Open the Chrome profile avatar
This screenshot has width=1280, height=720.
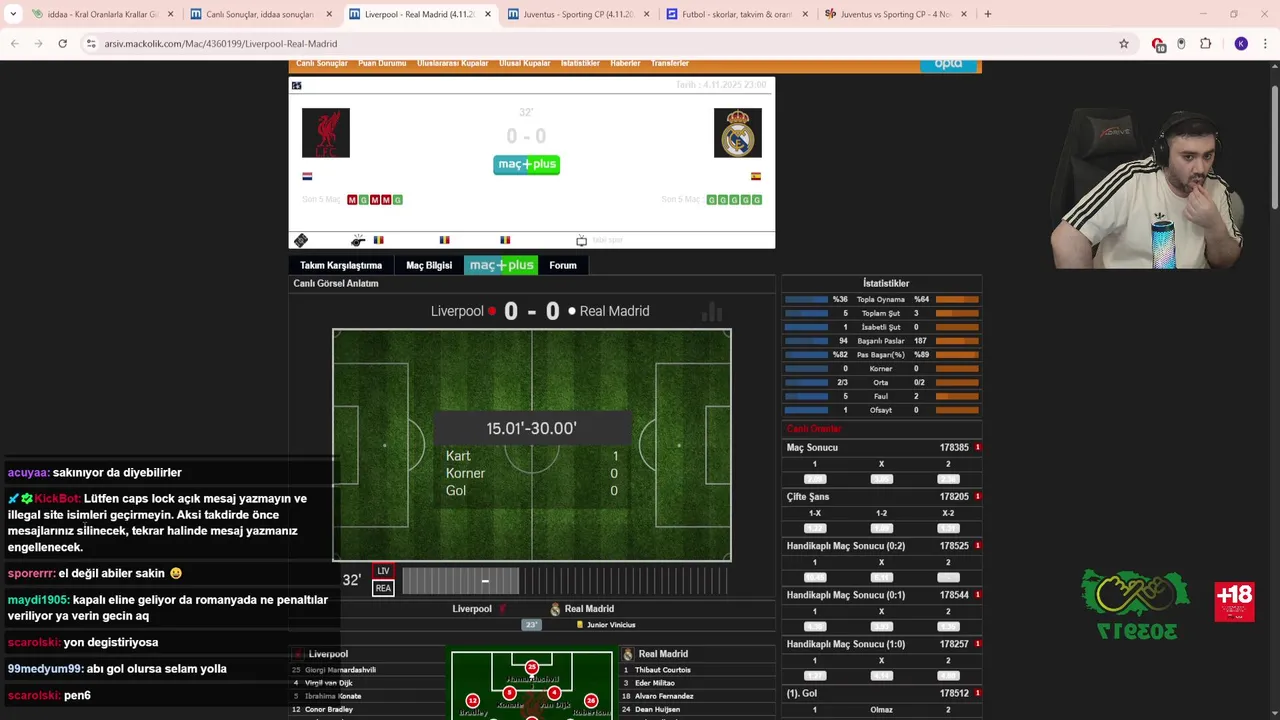pos(1241,44)
